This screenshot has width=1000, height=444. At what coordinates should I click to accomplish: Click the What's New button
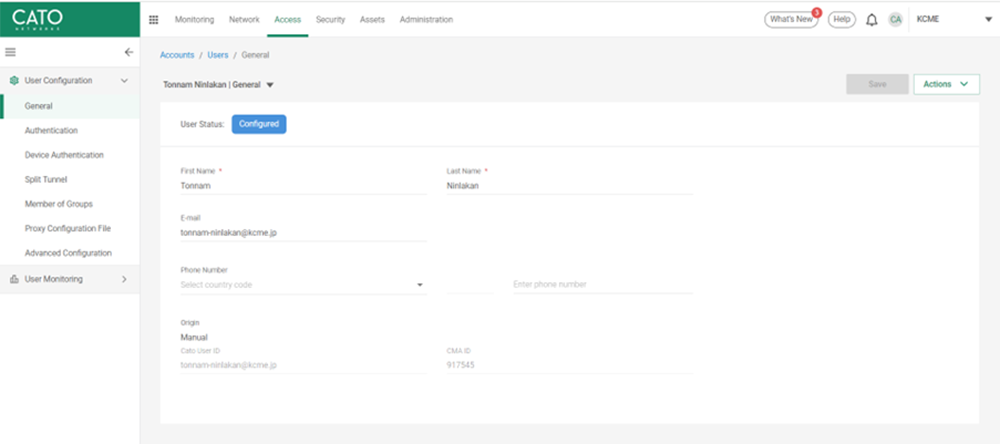791,20
